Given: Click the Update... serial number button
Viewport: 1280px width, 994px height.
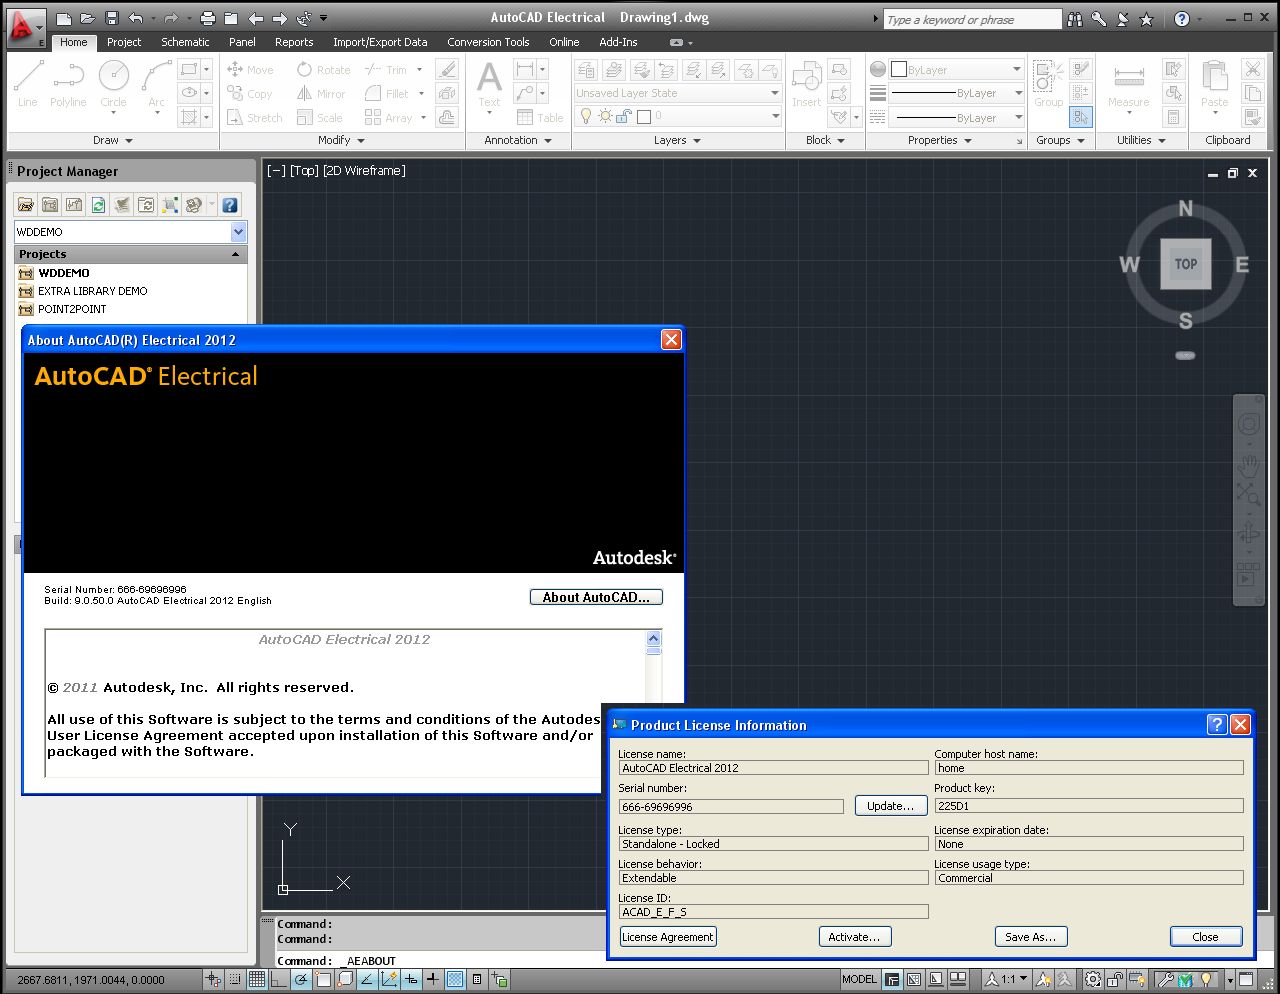Looking at the screenshot, I should (890, 806).
